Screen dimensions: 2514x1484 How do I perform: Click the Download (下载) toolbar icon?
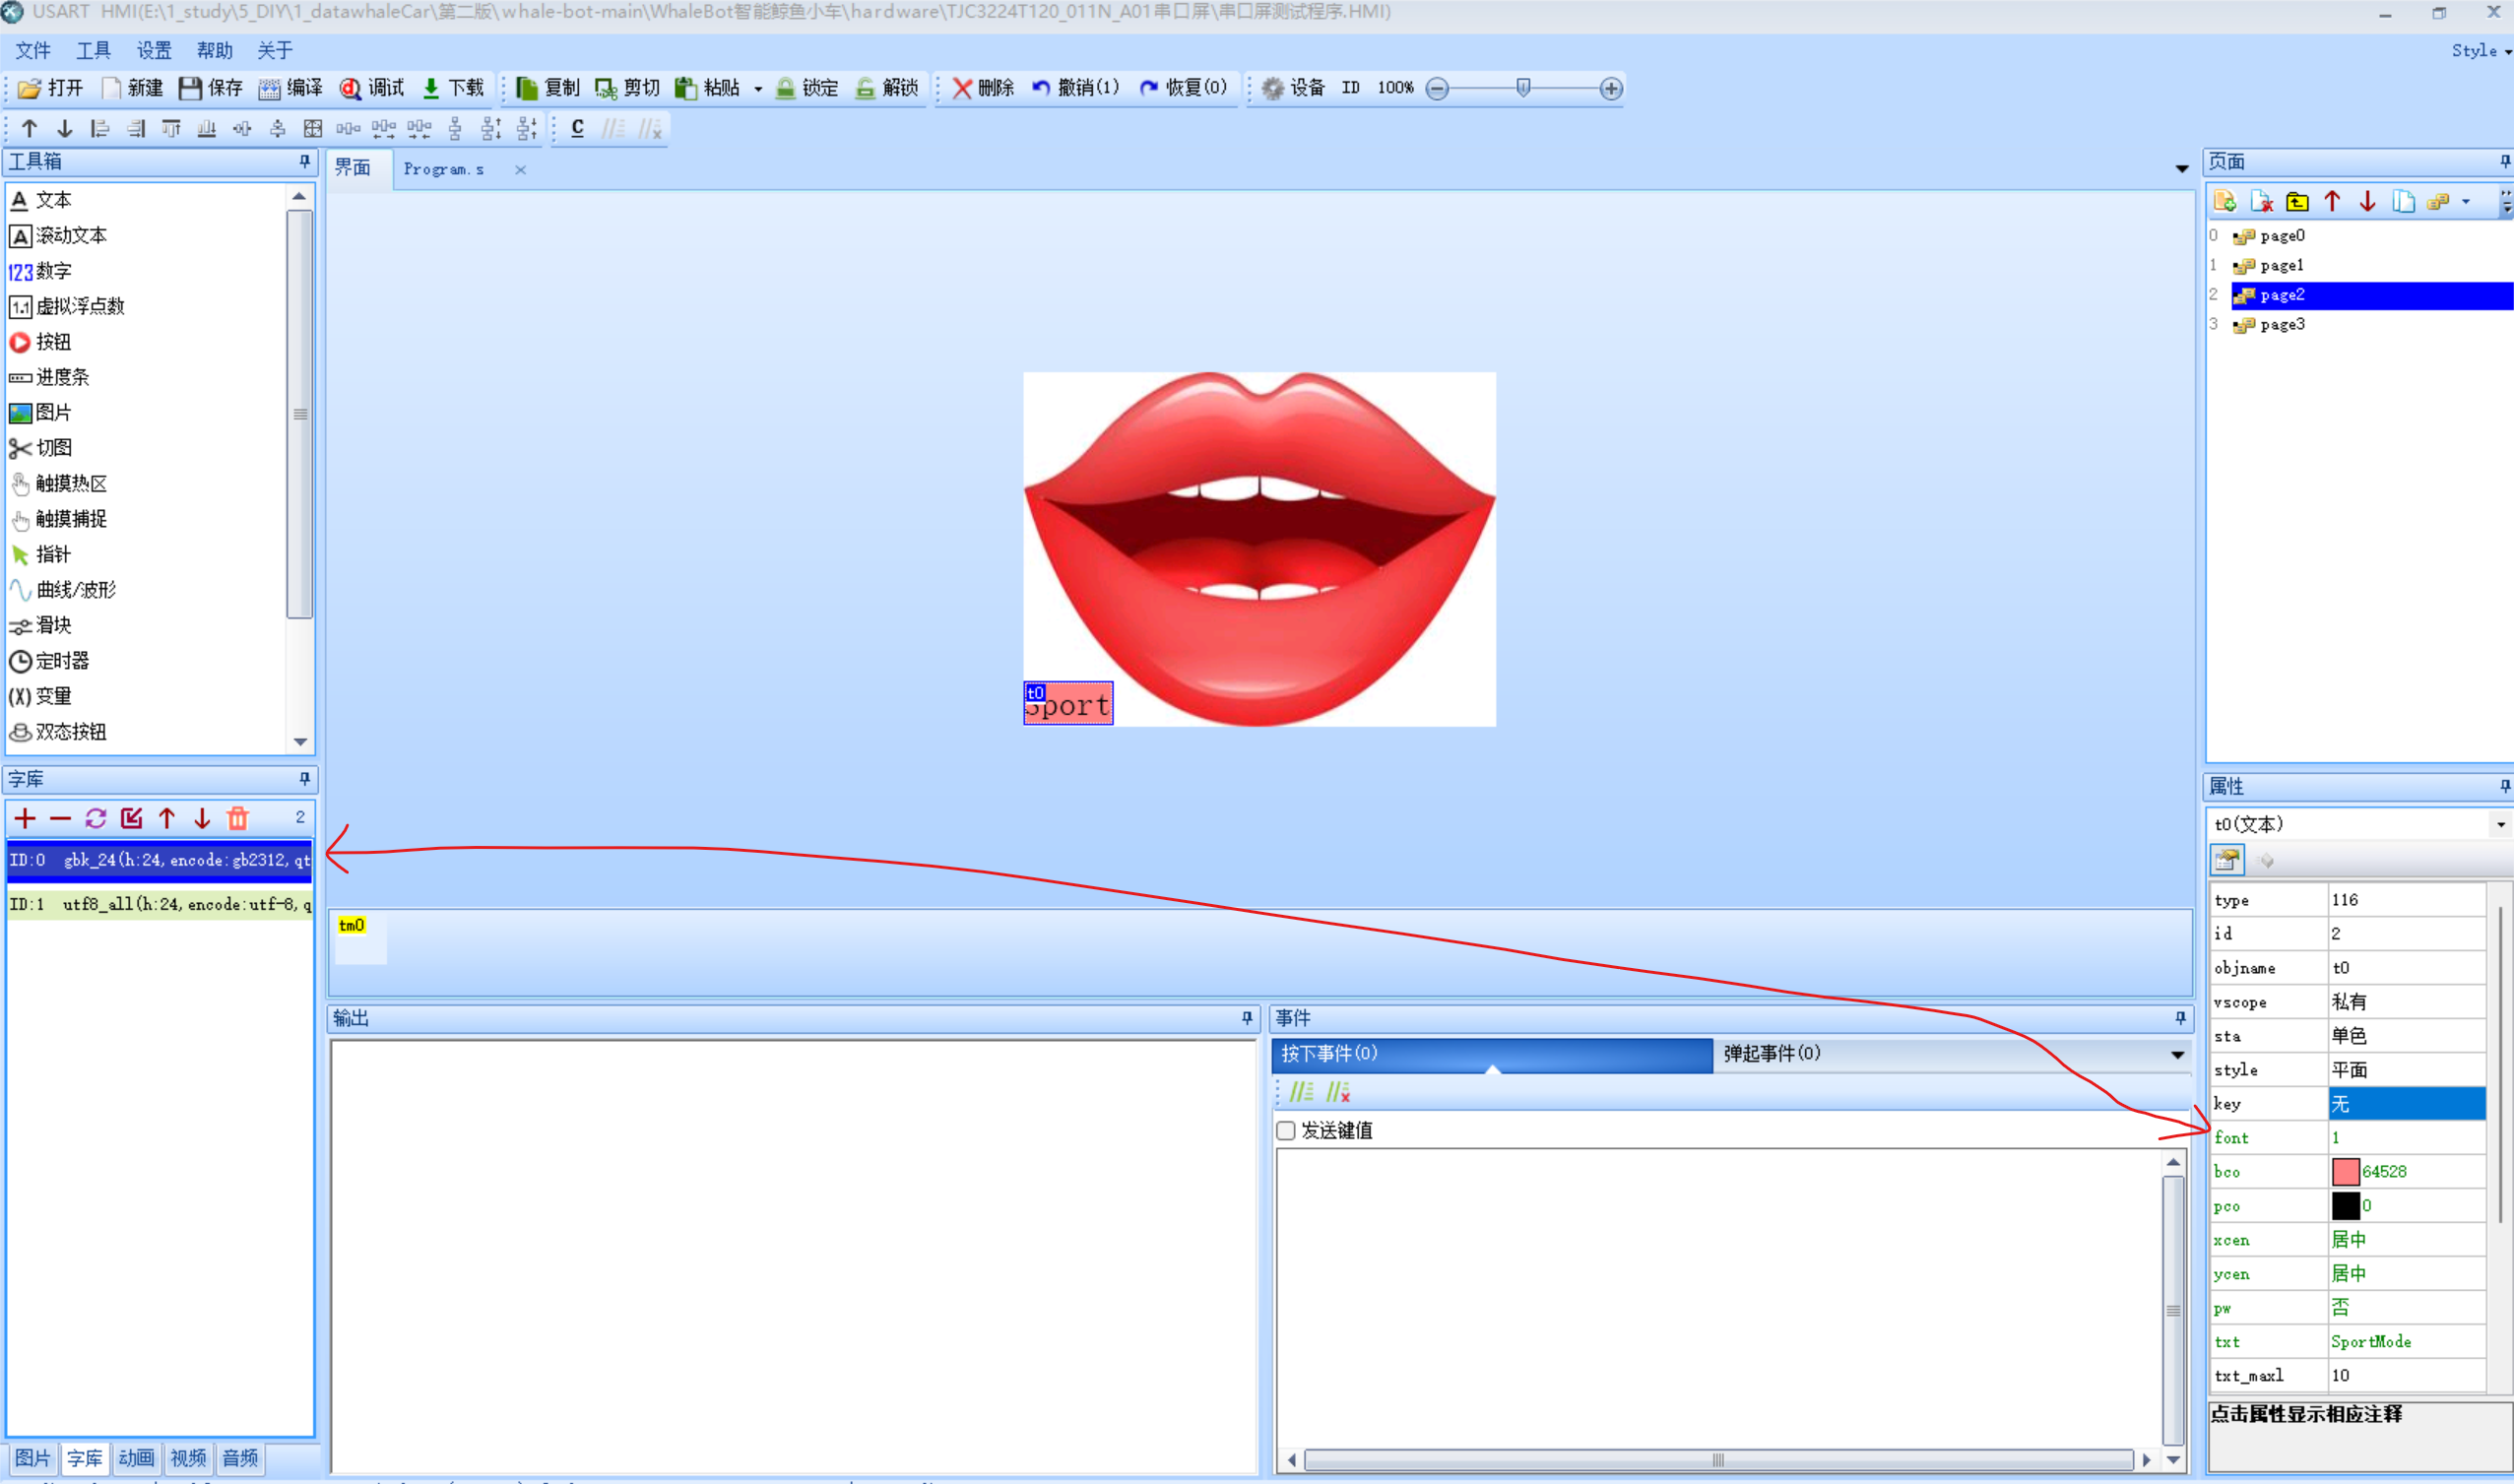431,89
